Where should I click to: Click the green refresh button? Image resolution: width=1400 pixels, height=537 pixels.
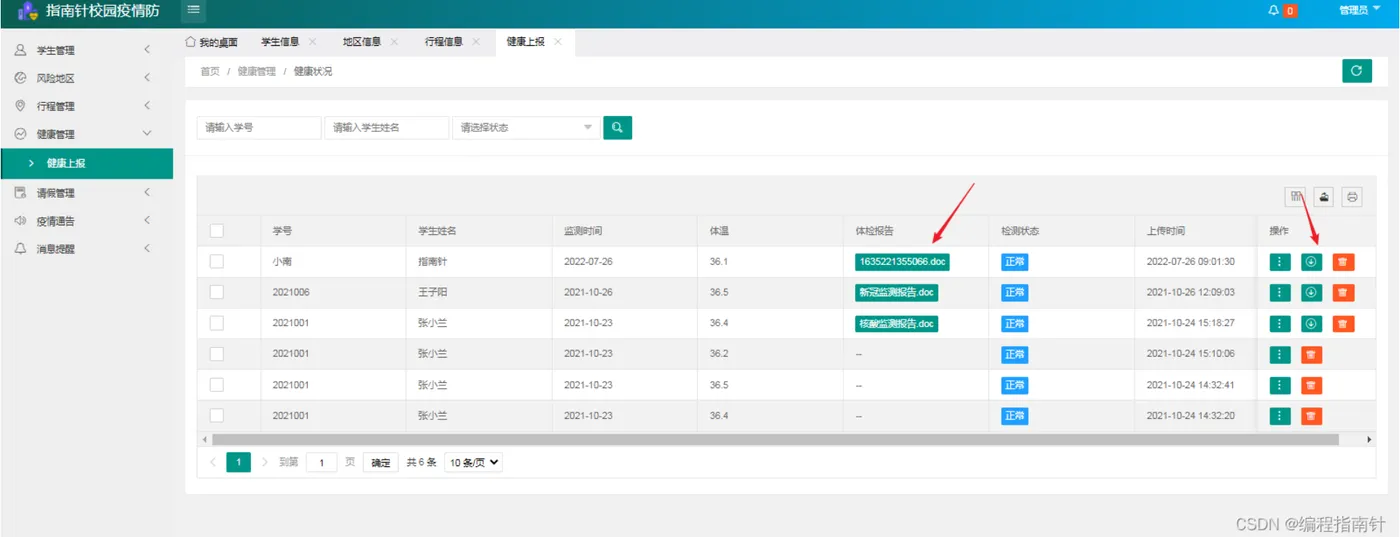pyautogui.click(x=1356, y=71)
